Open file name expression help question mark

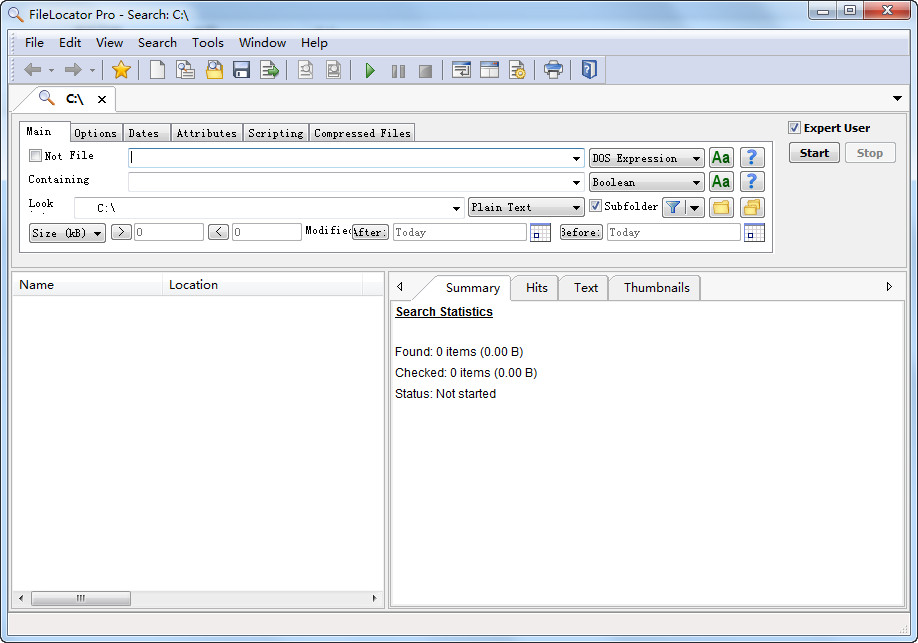(752, 158)
